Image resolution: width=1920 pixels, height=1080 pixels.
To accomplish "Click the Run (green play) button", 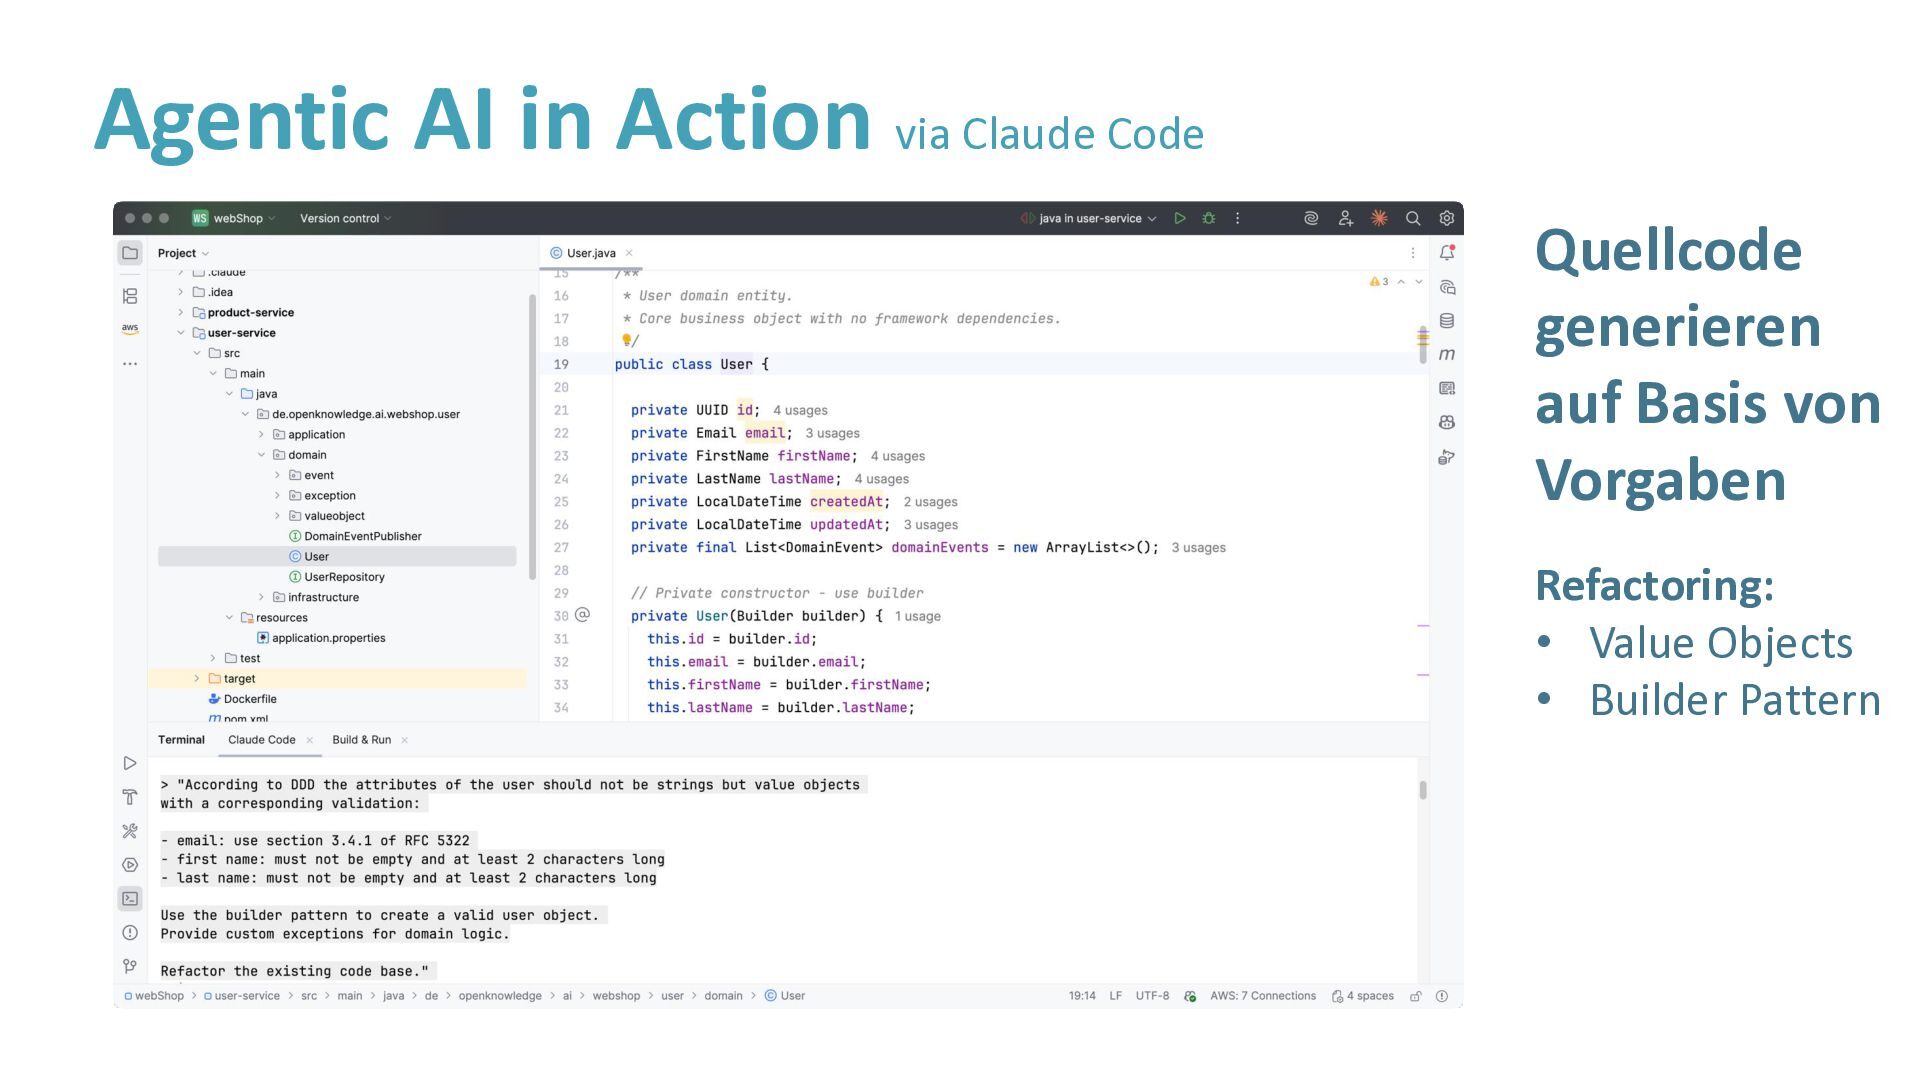I will point(1180,218).
